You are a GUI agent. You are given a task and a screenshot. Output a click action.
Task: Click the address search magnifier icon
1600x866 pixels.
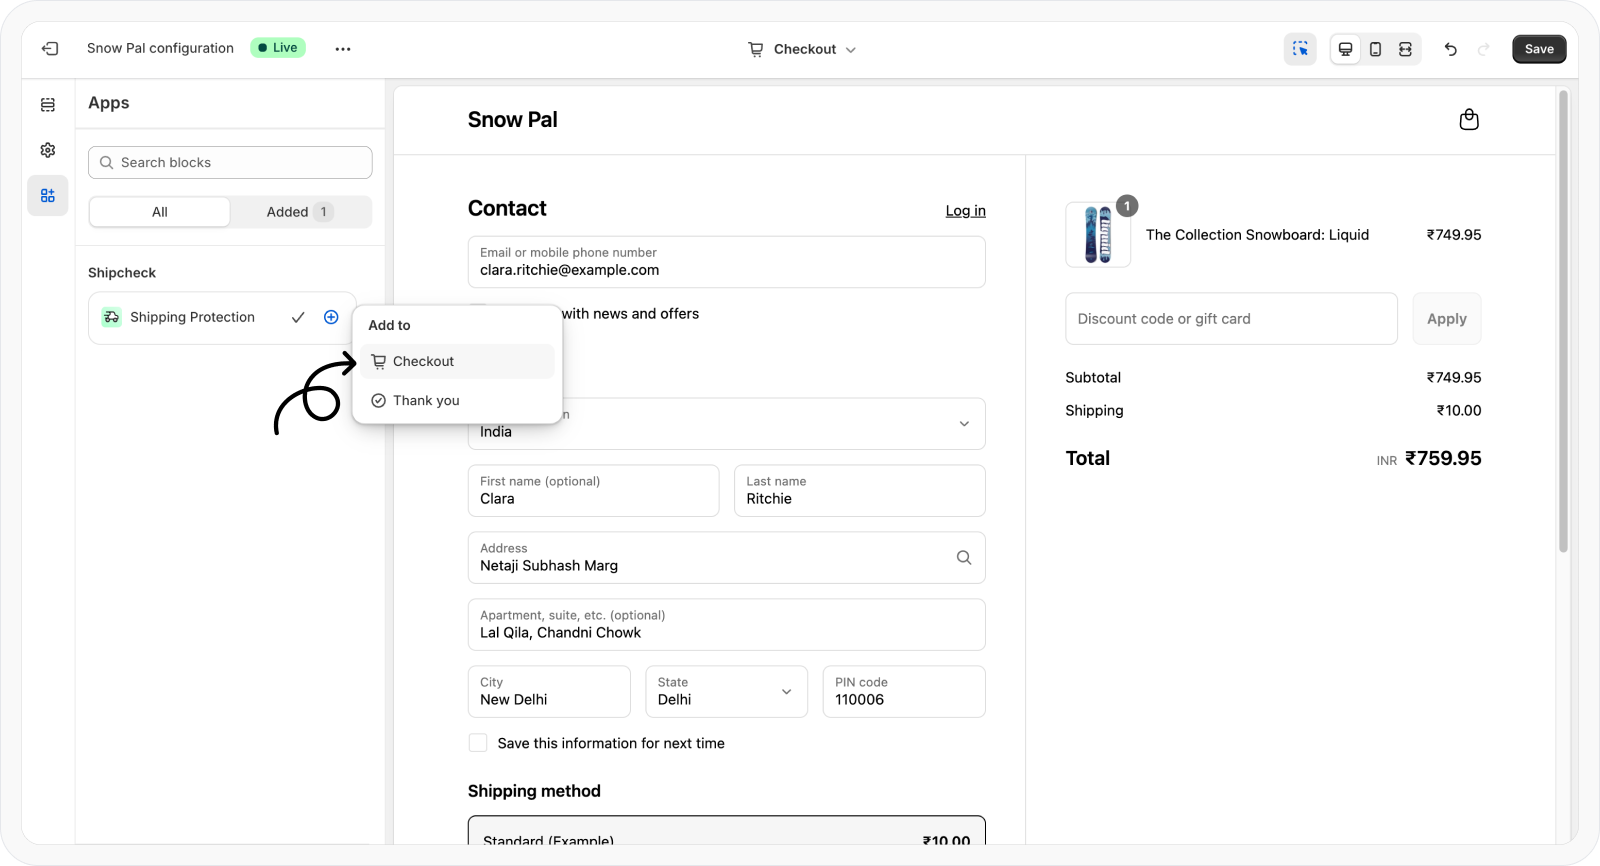pyautogui.click(x=964, y=558)
